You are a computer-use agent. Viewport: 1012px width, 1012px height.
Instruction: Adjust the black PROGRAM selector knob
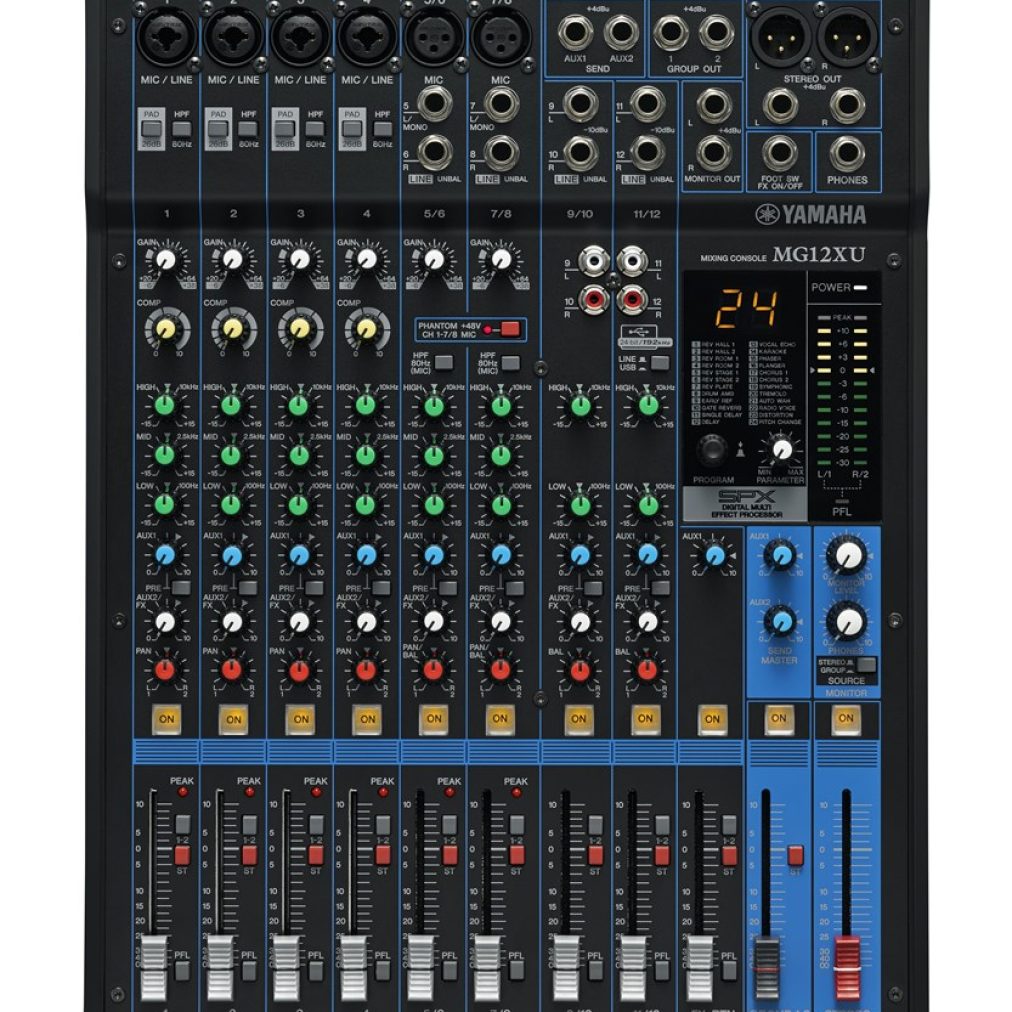tap(713, 449)
